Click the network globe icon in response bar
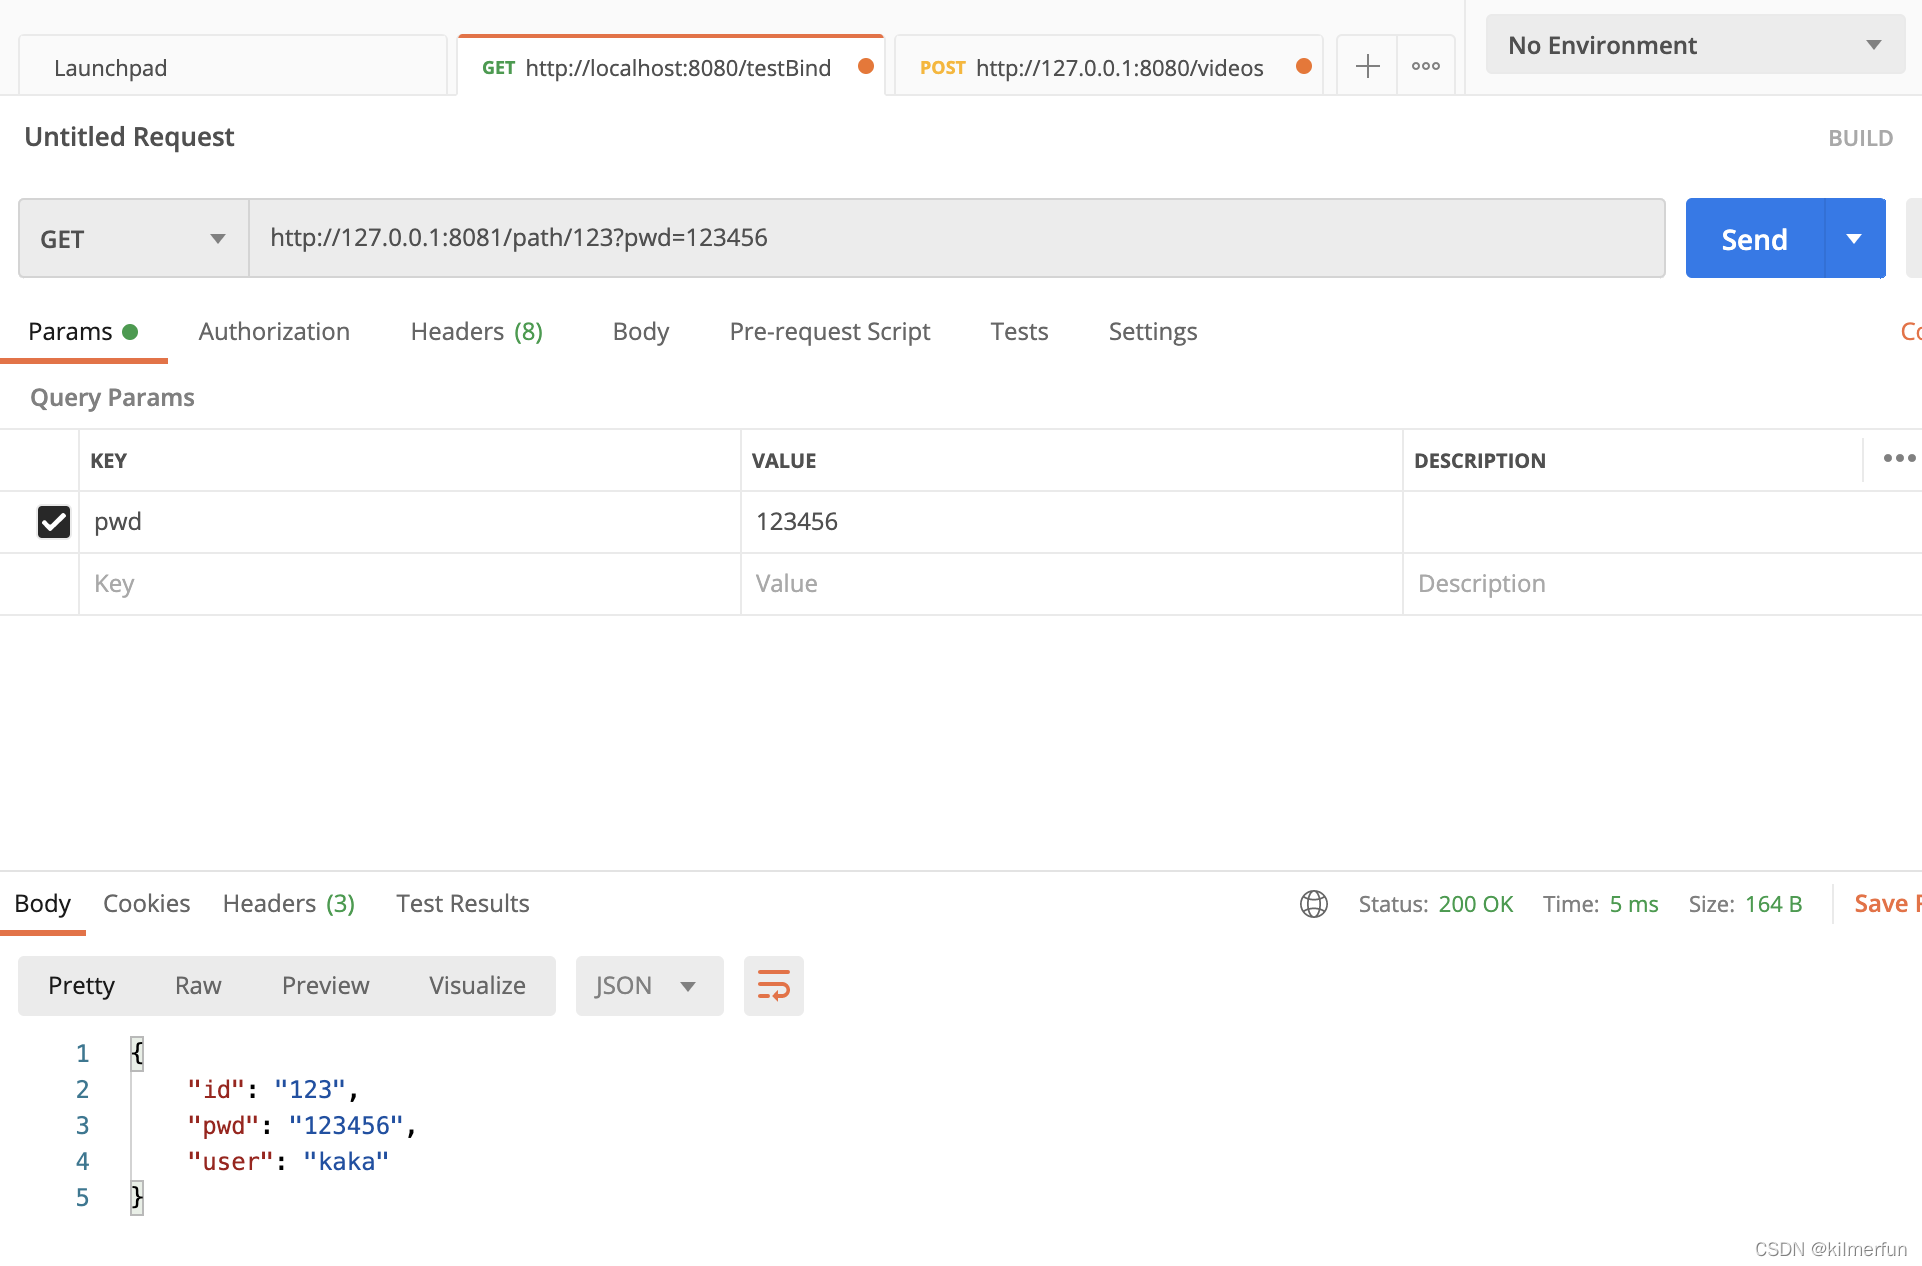 pos(1313,904)
